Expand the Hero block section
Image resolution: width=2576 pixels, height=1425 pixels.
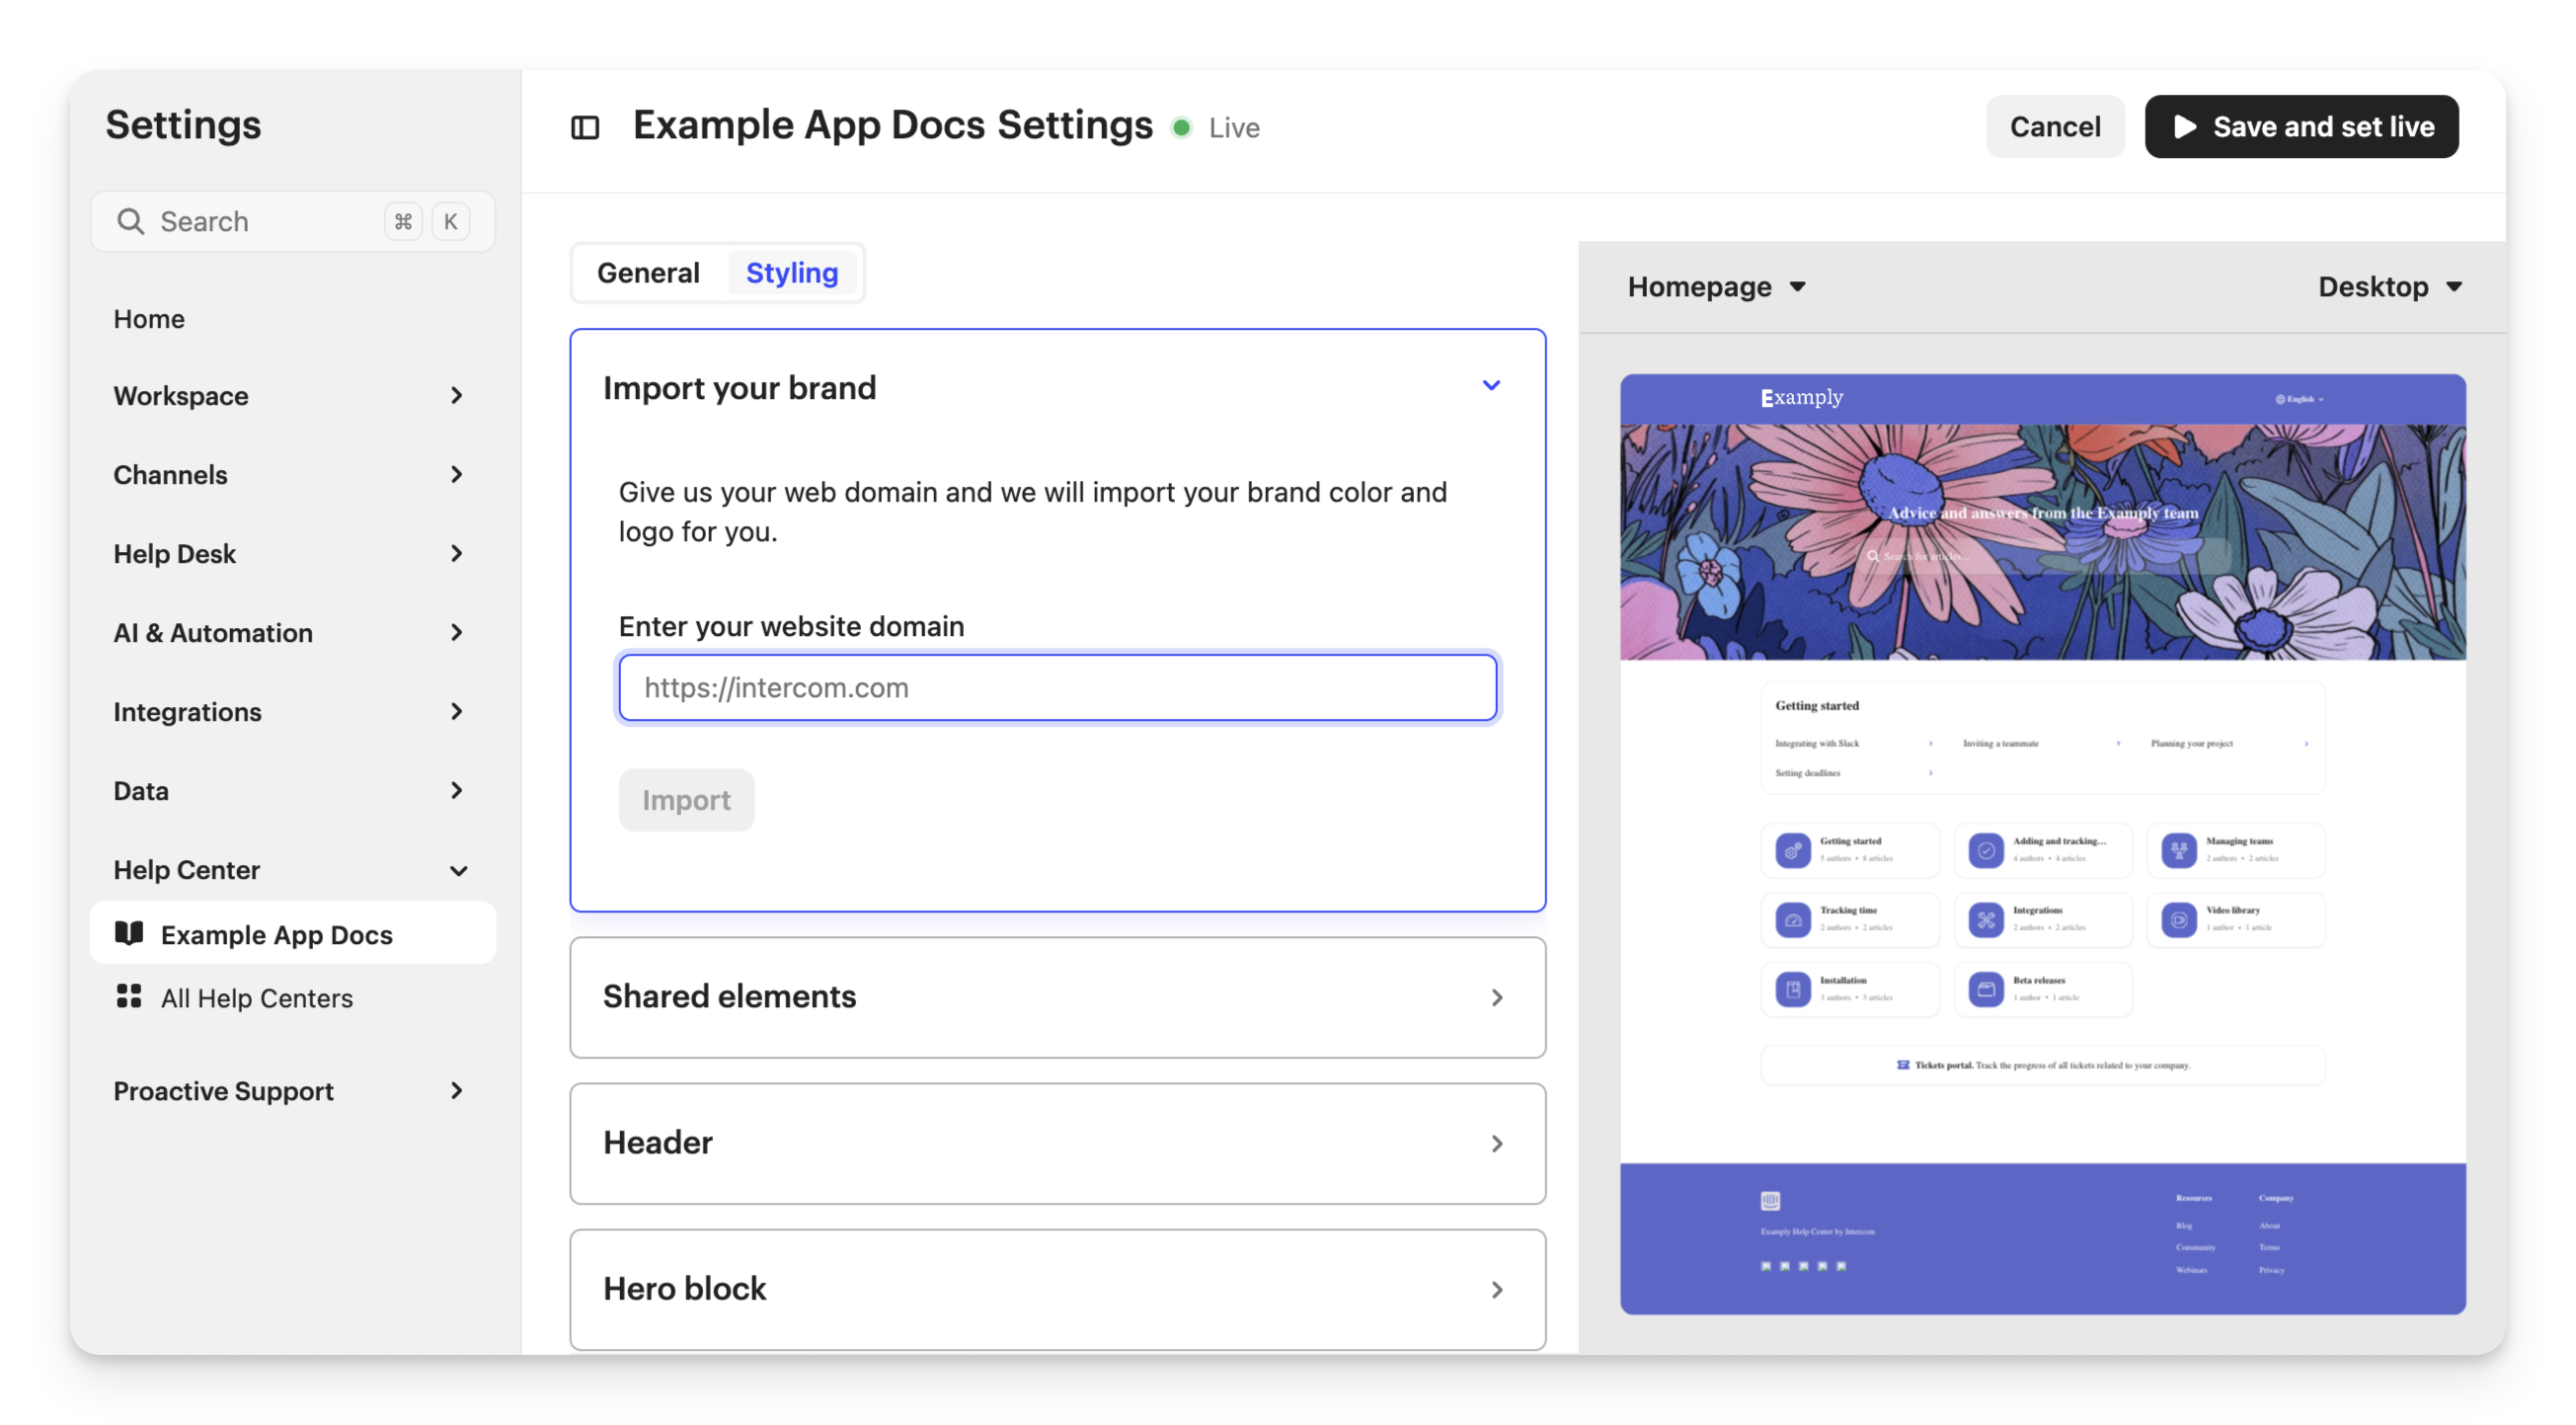1496,1289
